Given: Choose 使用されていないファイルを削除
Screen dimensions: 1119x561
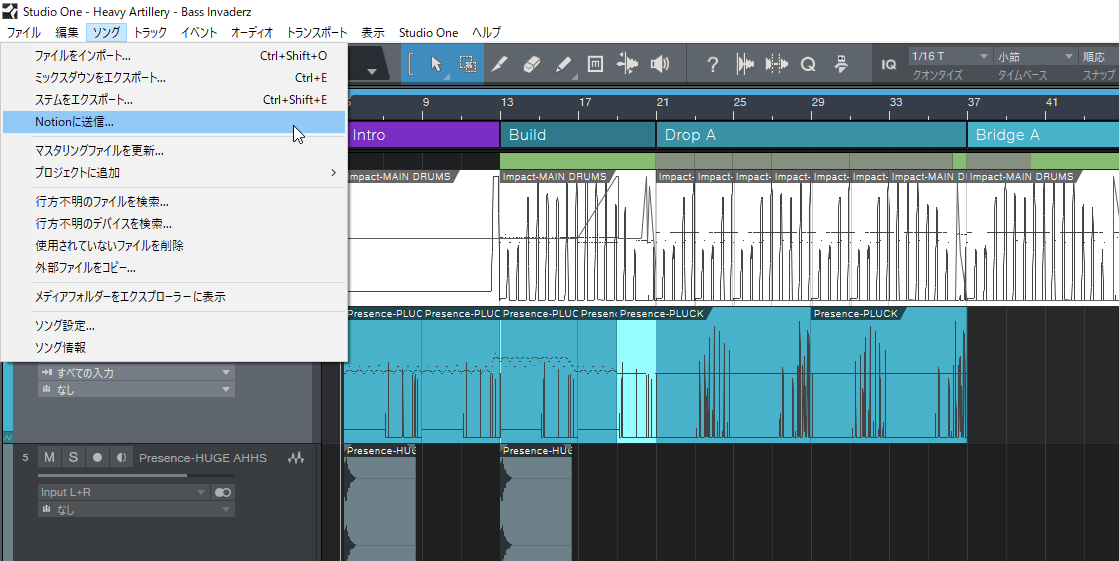Looking at the screenshot, I should [x=174, y=246].
